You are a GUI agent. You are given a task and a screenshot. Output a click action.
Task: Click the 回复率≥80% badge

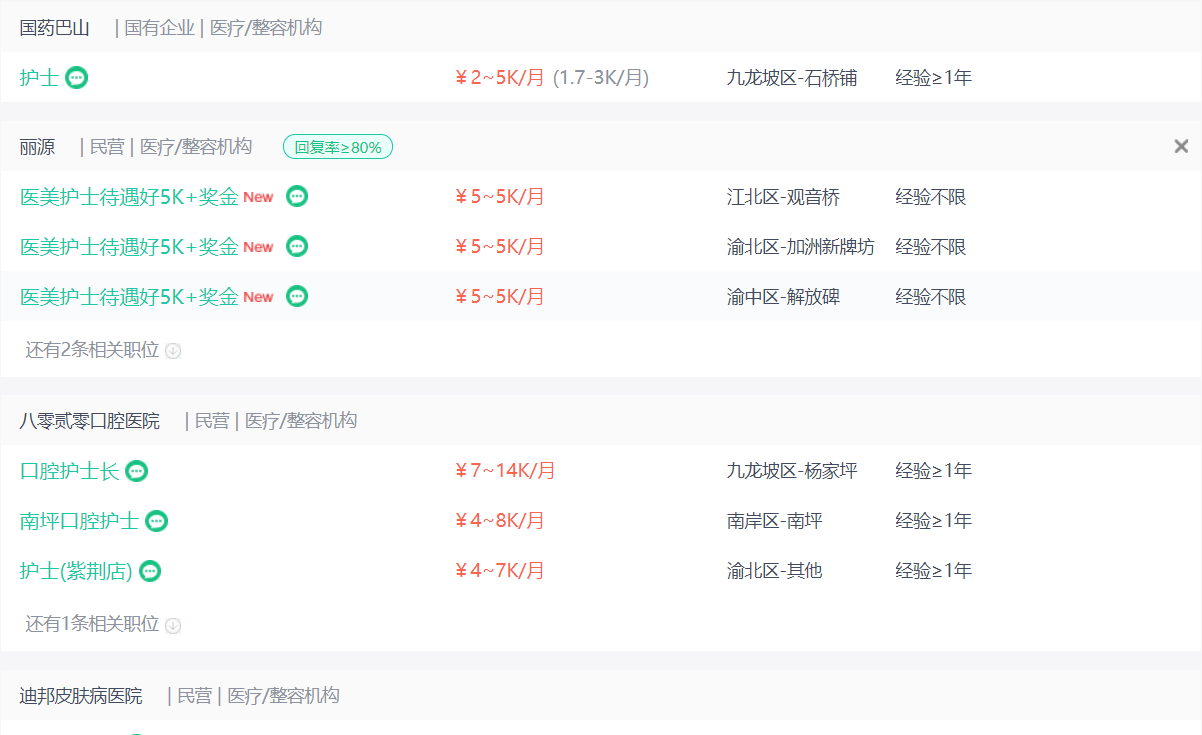pos(338,147)
